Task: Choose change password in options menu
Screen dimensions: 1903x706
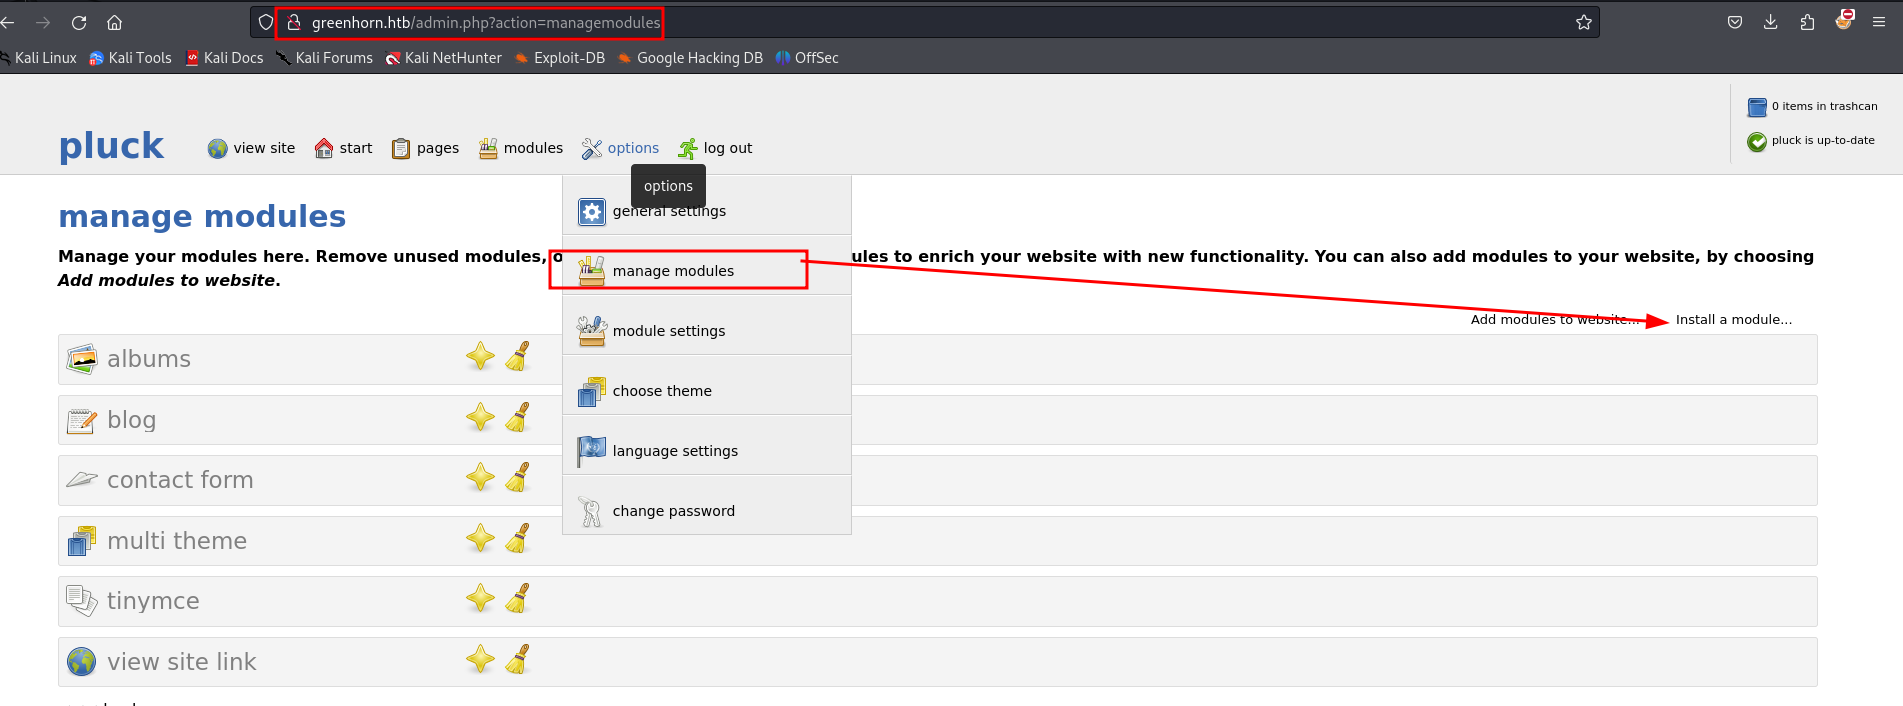Action: (673, 511)
